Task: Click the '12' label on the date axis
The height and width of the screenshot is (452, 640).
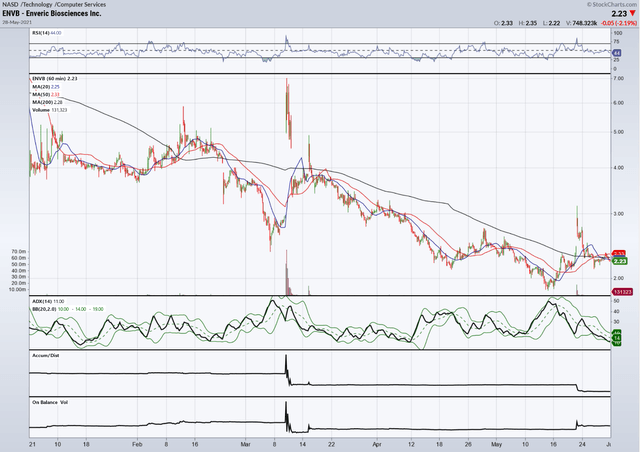Action: click(411, 444)
